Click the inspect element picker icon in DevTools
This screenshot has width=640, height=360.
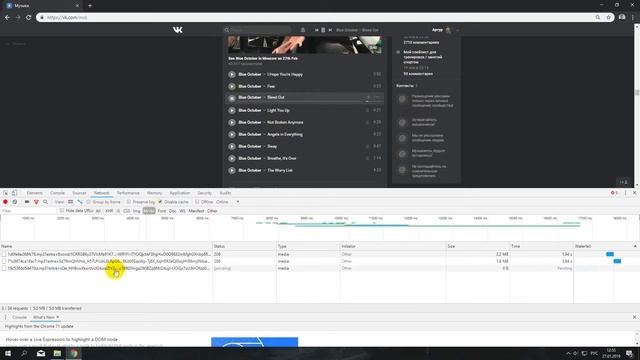pyautogui.click(x=5, y=193)
